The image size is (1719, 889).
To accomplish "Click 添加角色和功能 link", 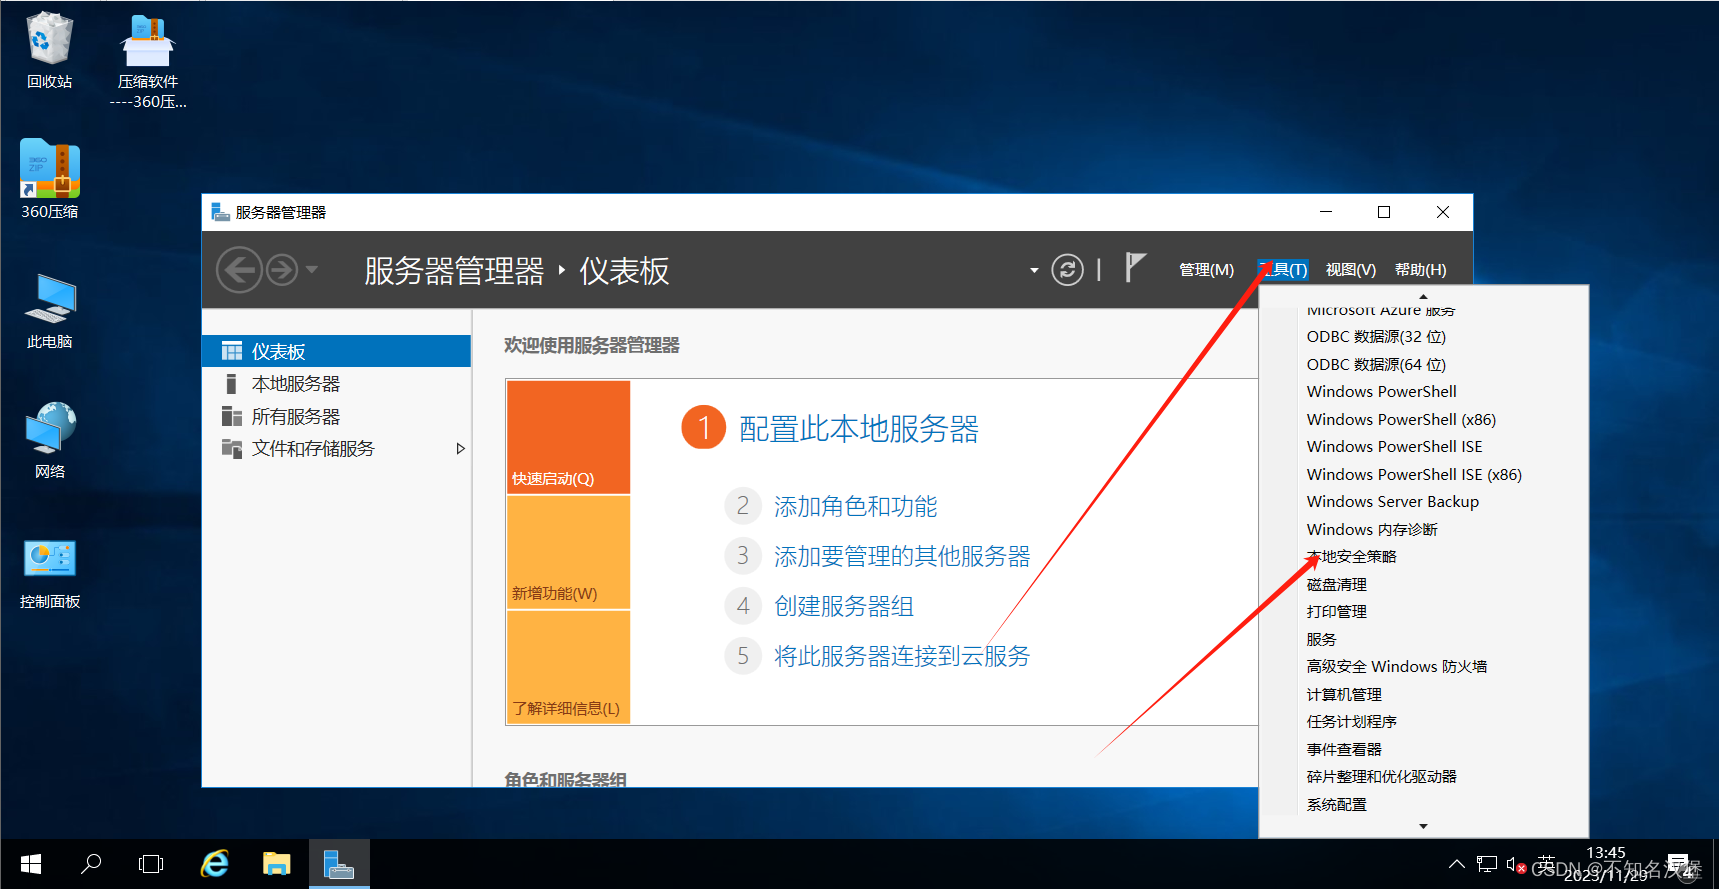I will click(855, 507).
